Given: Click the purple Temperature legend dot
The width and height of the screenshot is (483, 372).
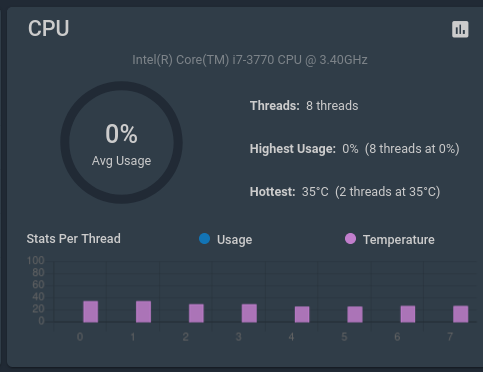Looking at the screenshot, I should point(350,239).
